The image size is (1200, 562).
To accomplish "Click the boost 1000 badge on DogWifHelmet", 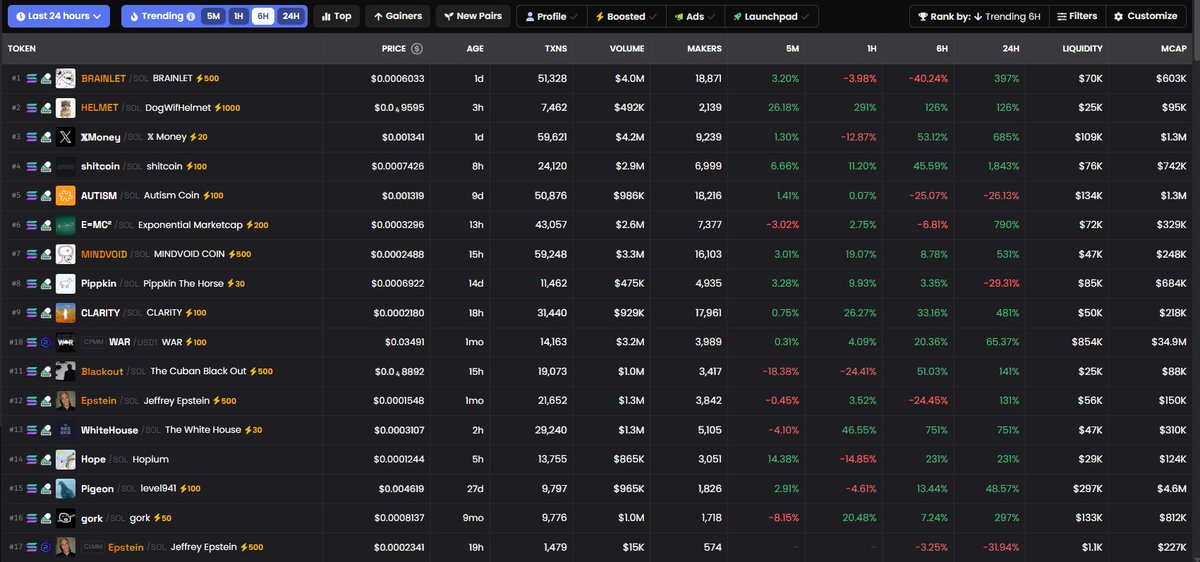I will pos(227,108).
